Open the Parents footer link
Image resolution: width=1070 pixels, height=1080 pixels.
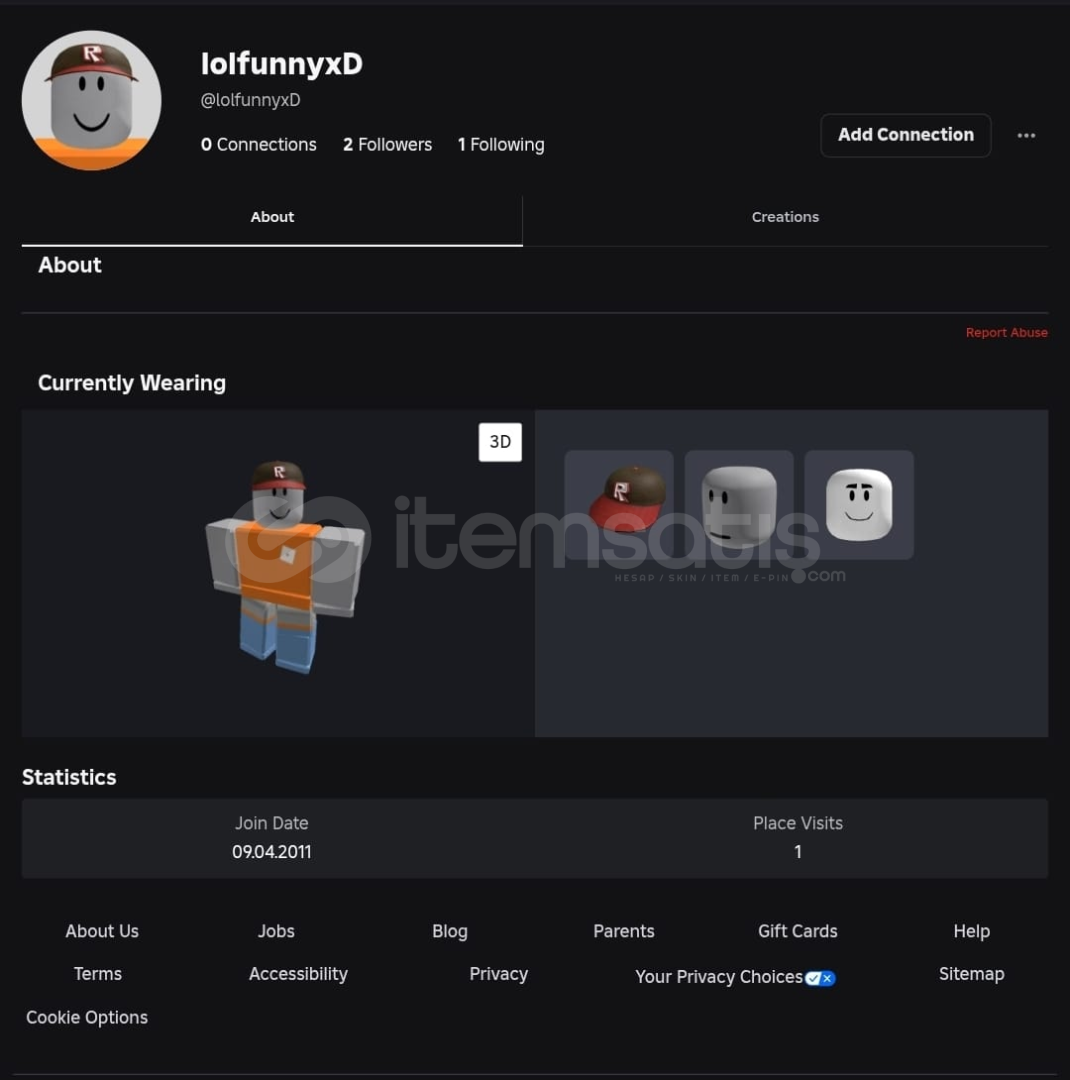[624, 931]
